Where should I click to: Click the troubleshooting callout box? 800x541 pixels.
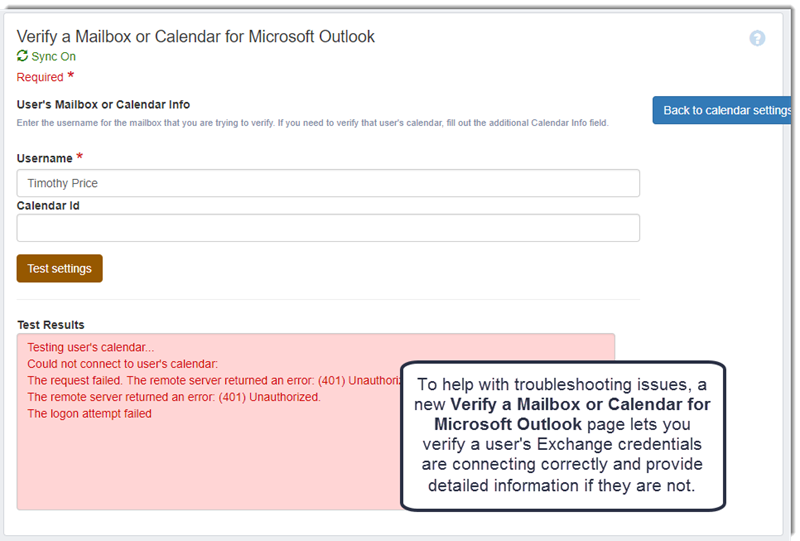click(564, 437)
